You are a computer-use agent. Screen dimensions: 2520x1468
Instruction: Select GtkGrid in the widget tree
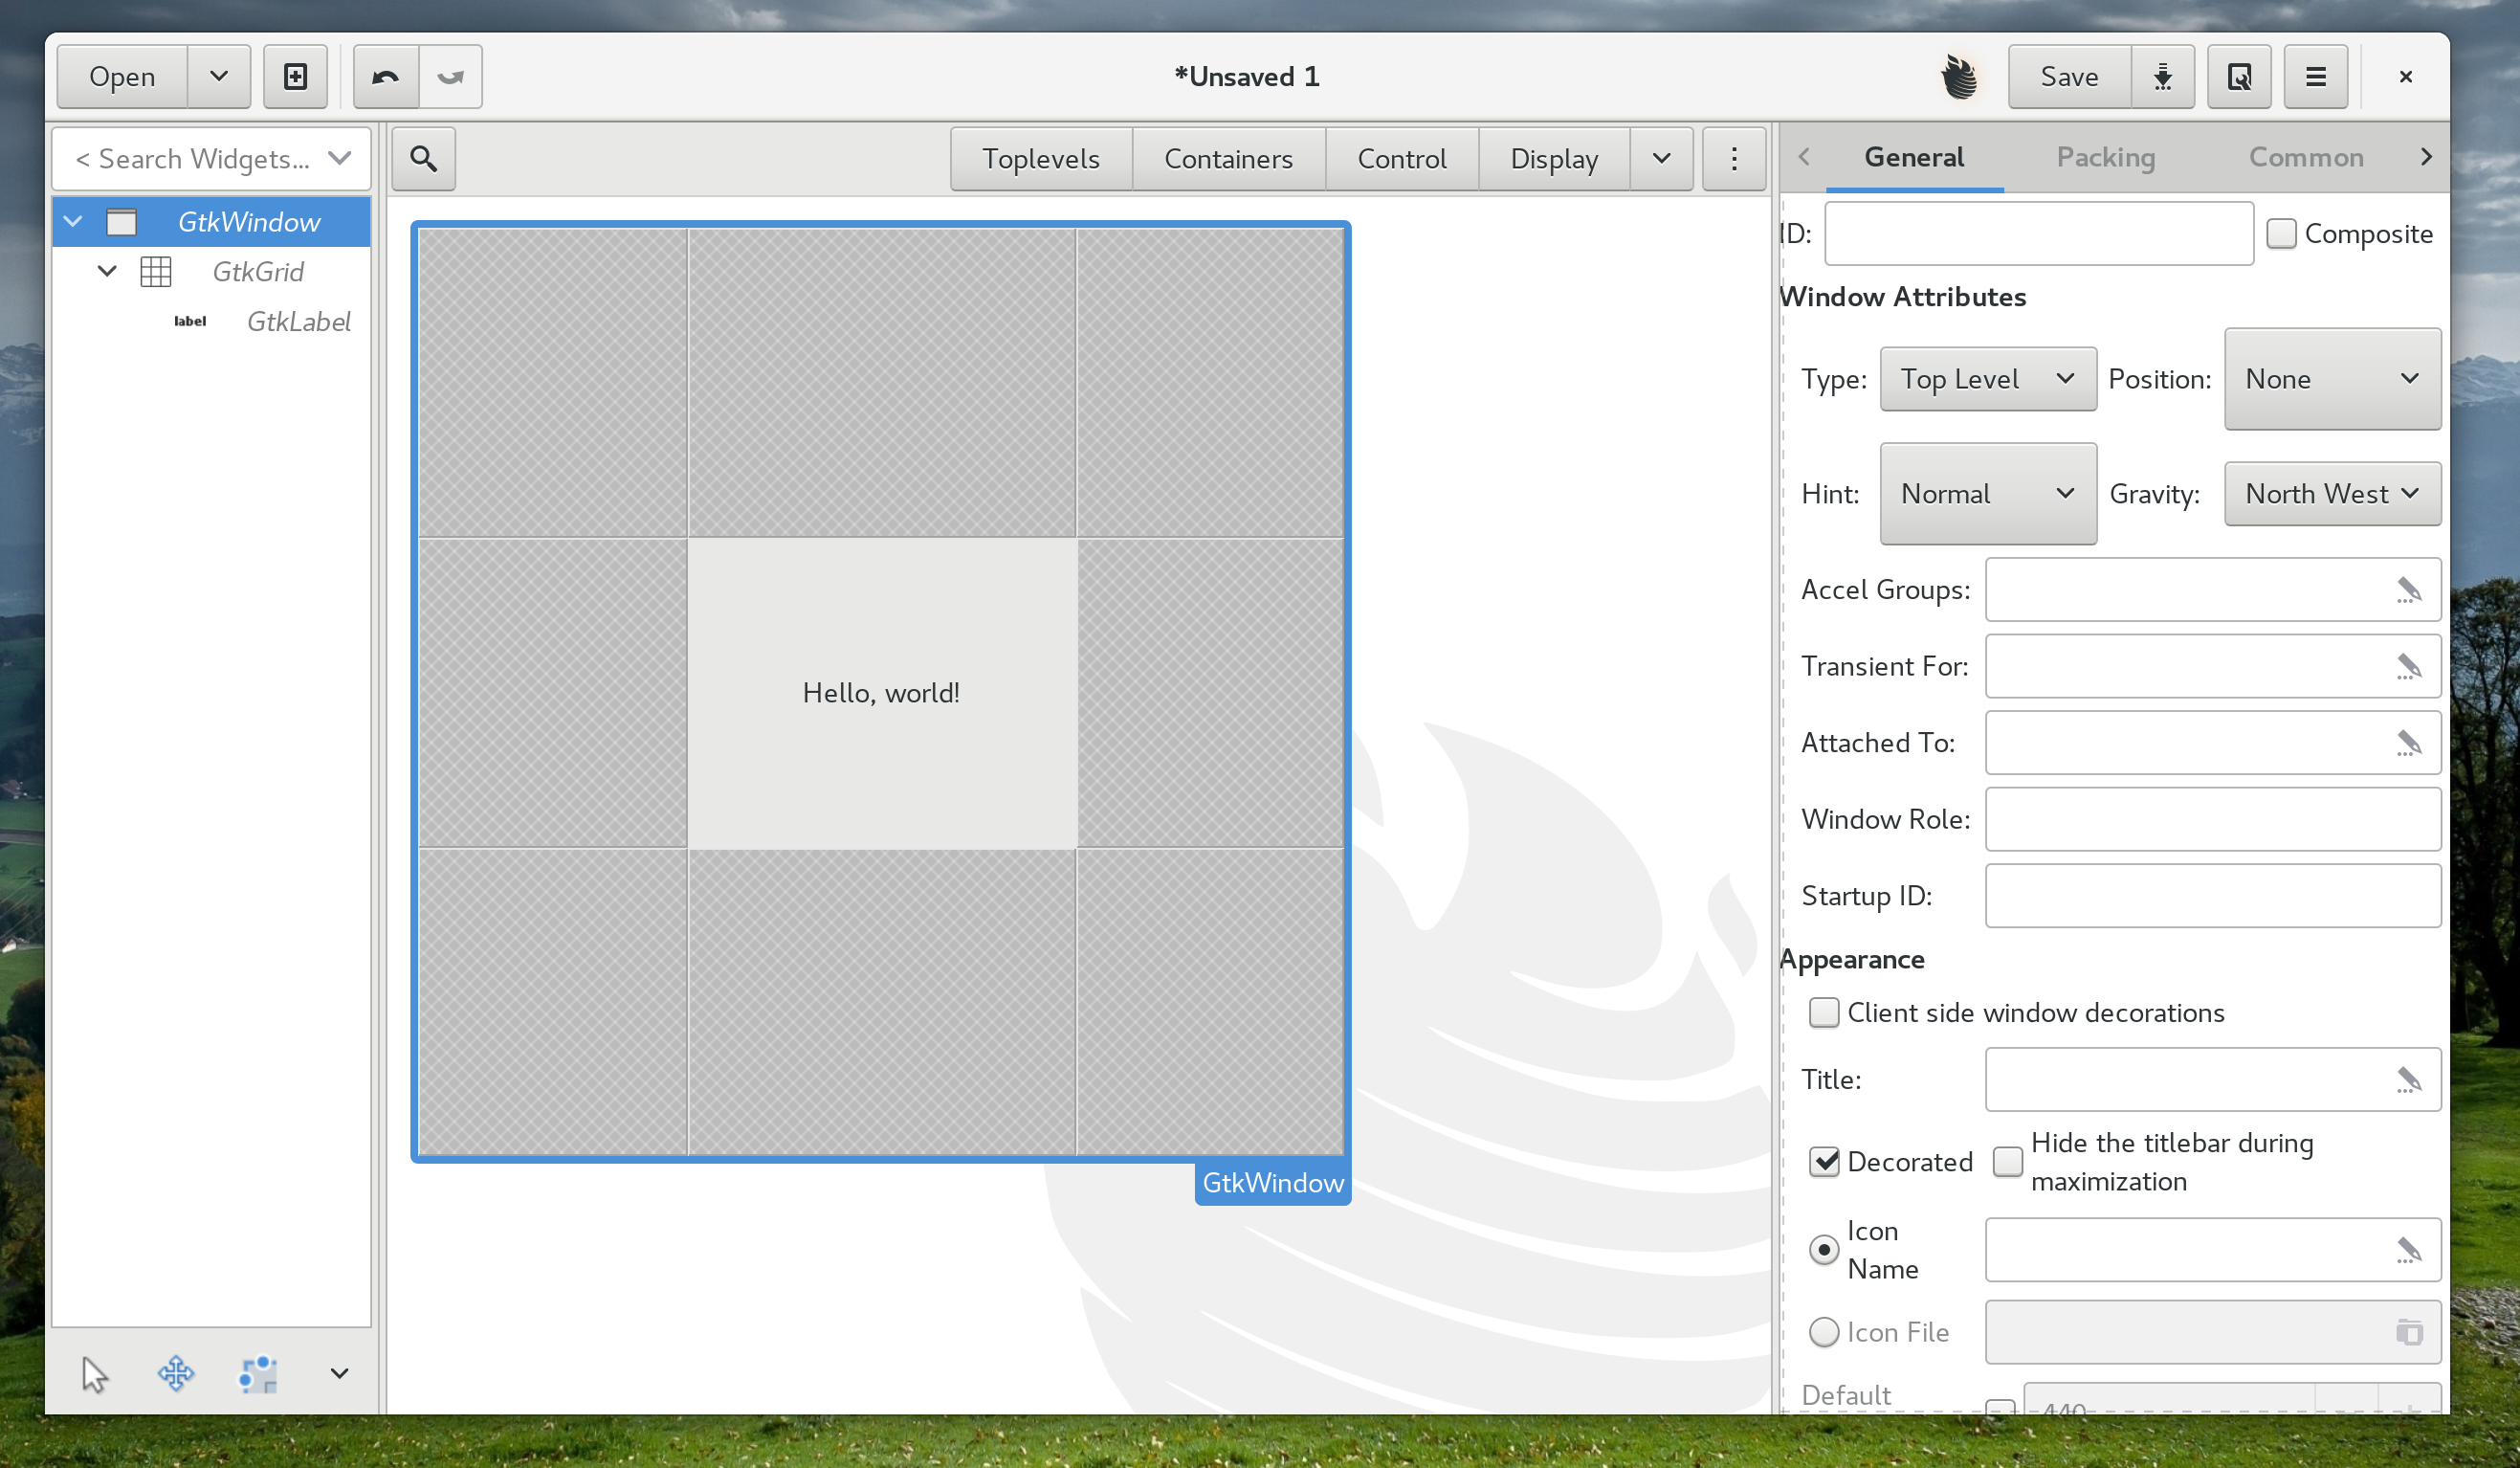coord(258,272)
